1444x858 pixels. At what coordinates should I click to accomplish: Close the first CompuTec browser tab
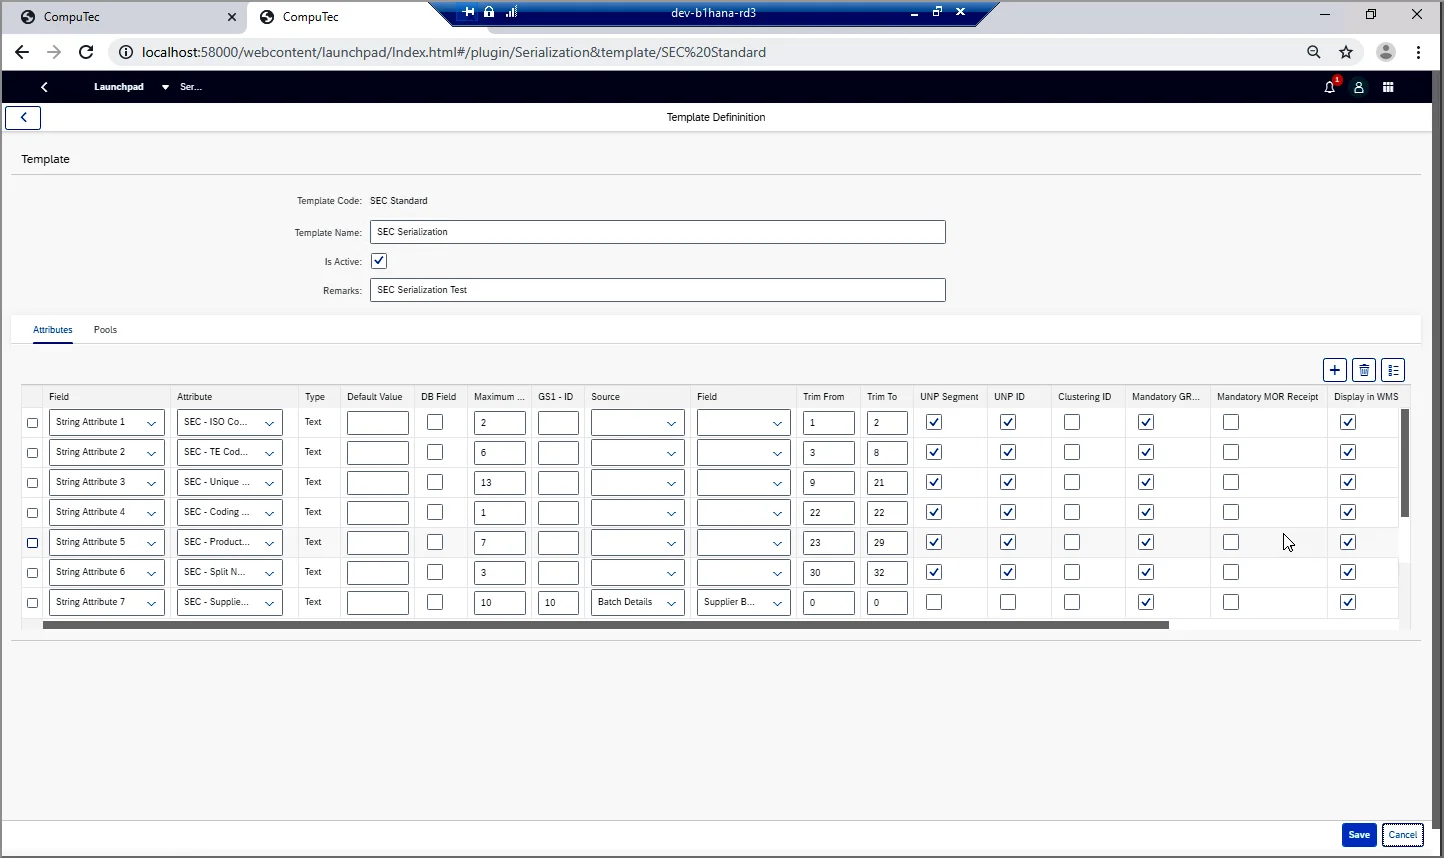pos(232,17)
